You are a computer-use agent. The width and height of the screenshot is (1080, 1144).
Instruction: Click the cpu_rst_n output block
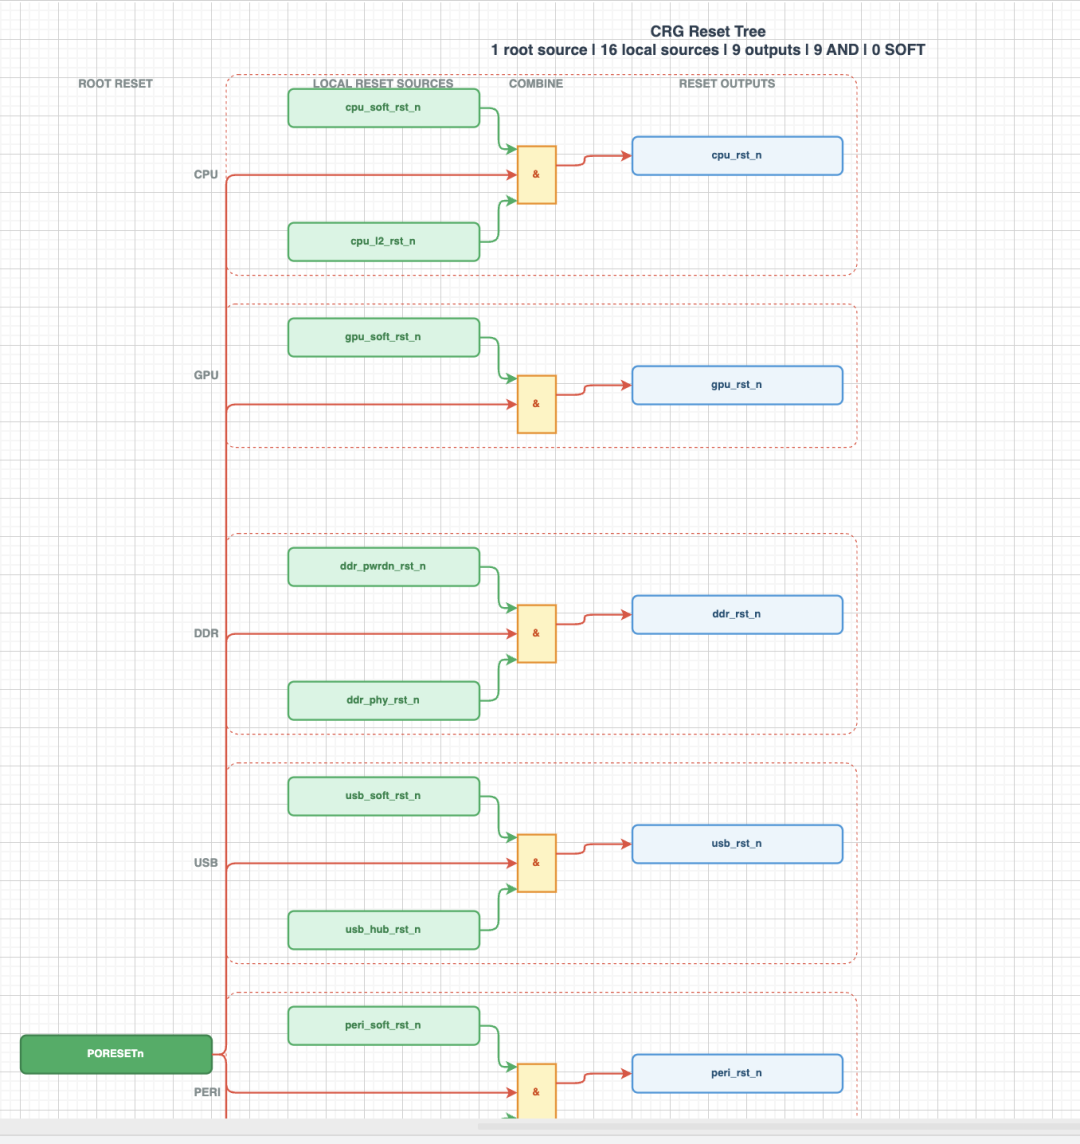[x=737, y=155]
